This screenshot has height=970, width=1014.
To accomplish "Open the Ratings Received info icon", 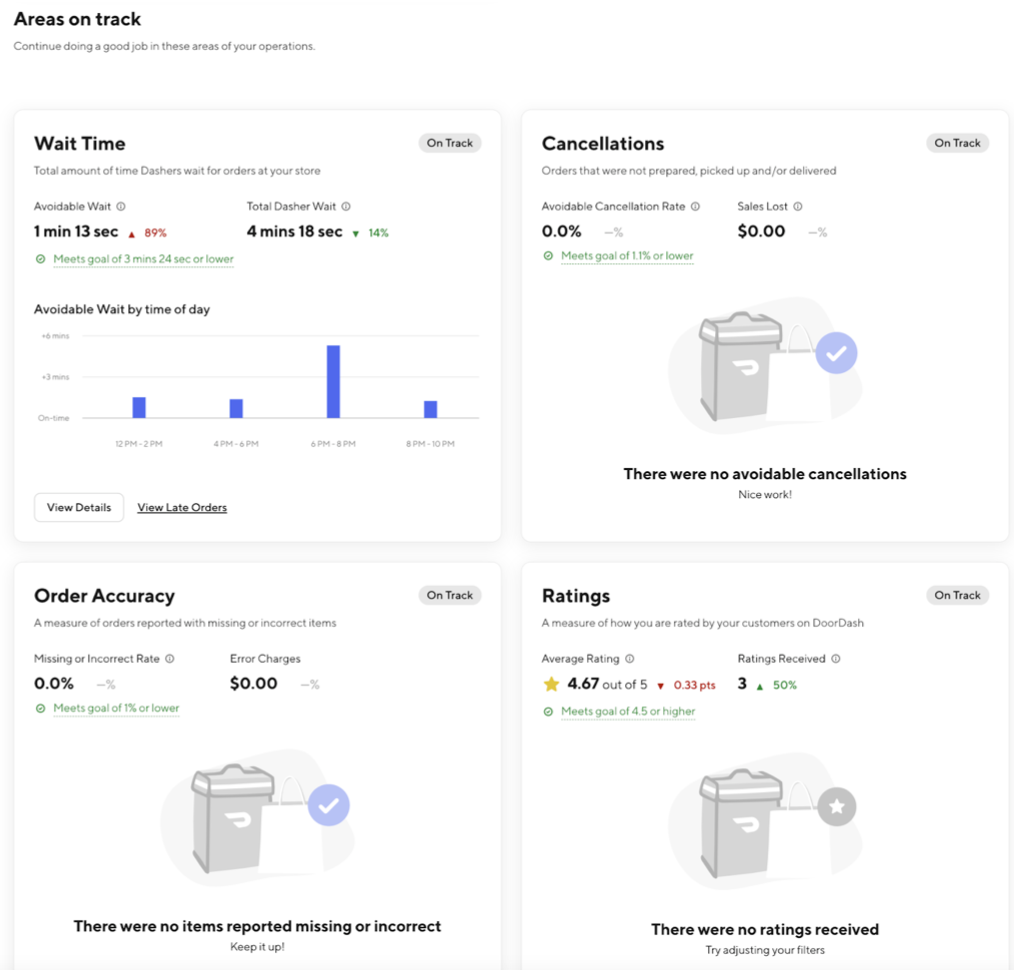I will click(838, 659).
